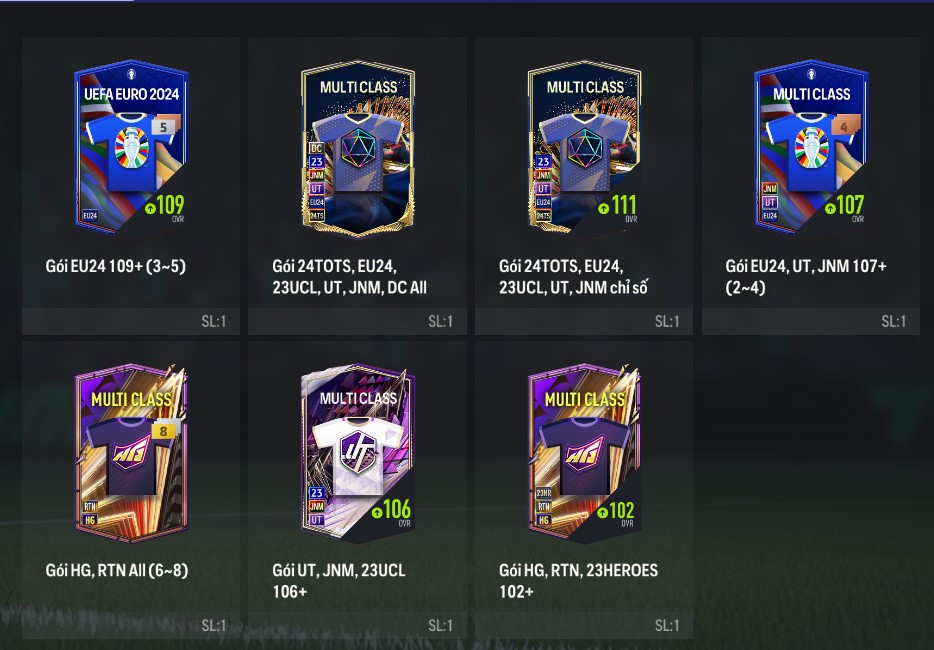The width and height of the screenshot is (934, 650).
Task: Open the purple HG RTN pack numbered 8
Action: (131, 452)
